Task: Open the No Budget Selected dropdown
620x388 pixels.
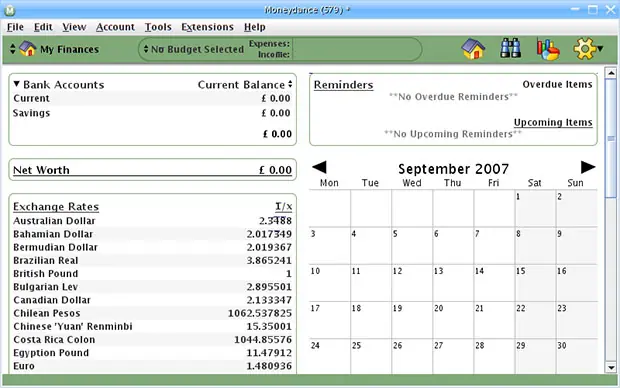Action: coord(194,49)
